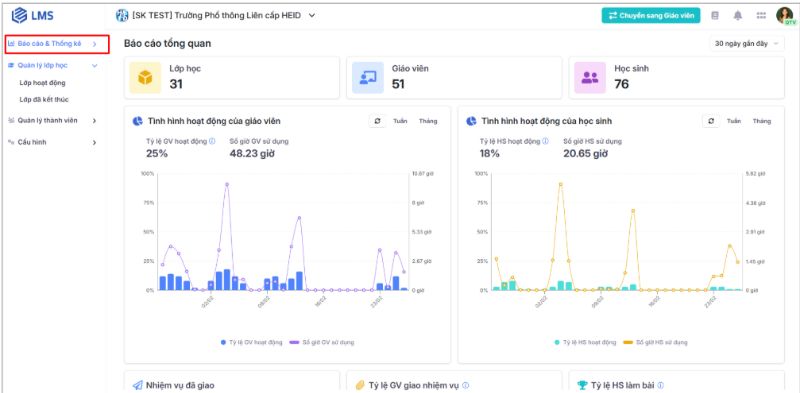Viewport: 800px width, 393px height.
Task: Refresh the student activity chart
Action: [x=711, y=121]
